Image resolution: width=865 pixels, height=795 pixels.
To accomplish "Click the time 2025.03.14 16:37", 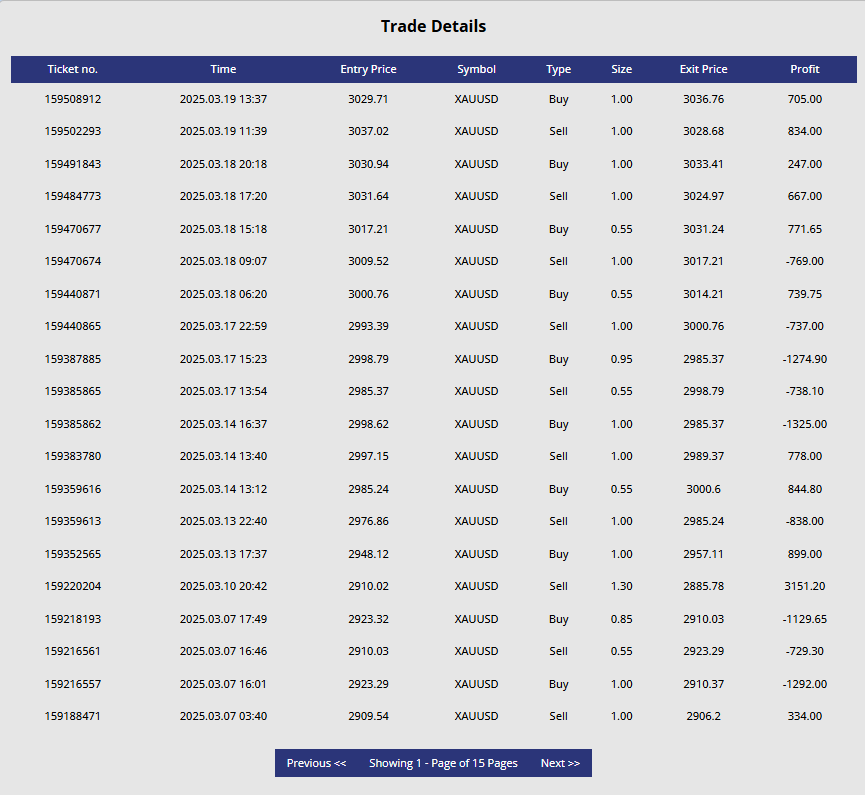I will pyautogui.click(x=223, y=425).
